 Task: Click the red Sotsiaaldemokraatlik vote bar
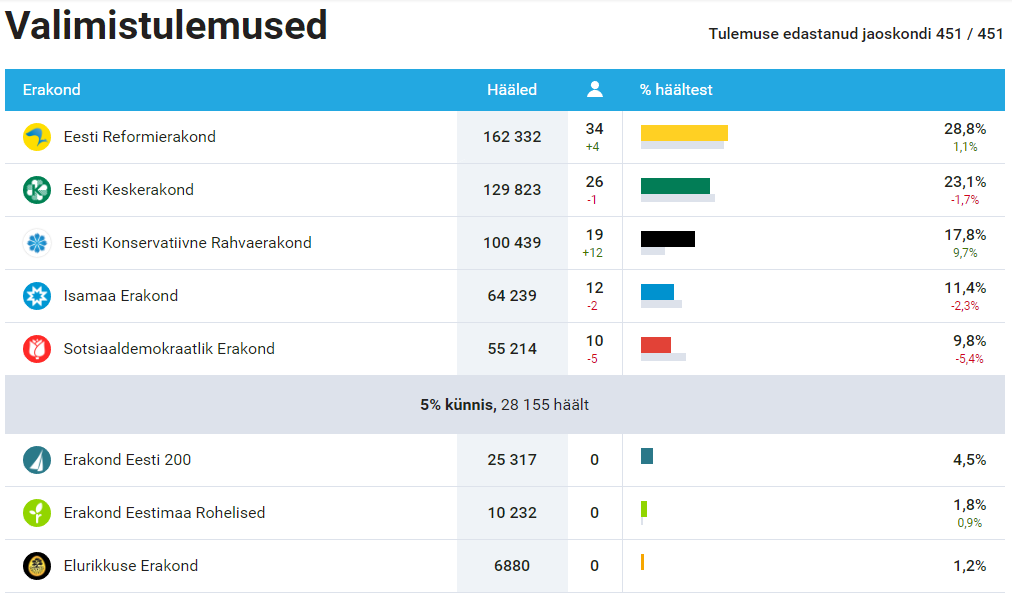click(656, 345)
